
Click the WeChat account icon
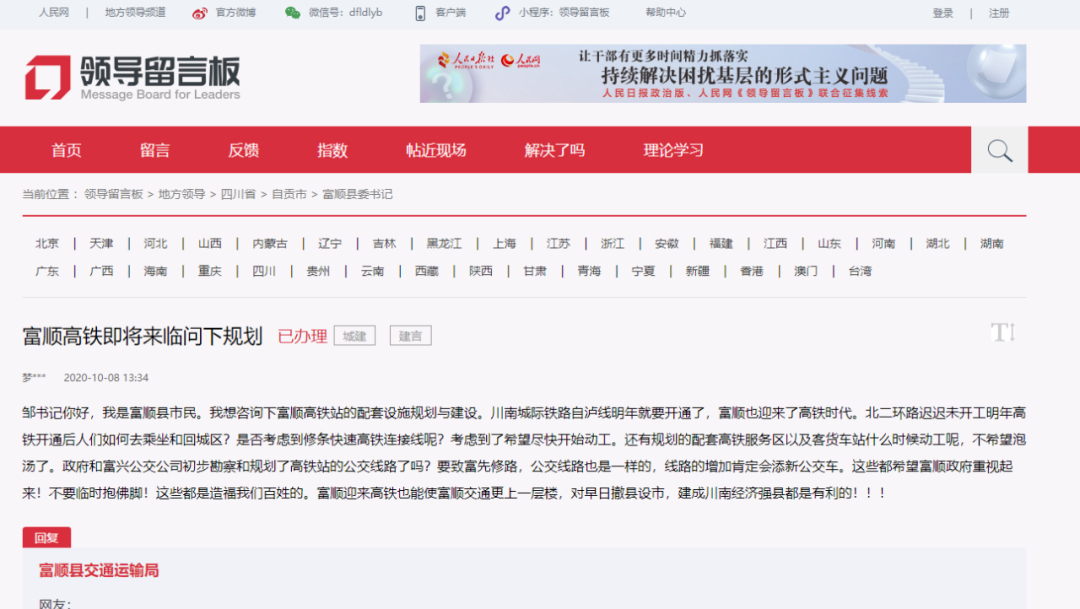[x=292, y=13]
